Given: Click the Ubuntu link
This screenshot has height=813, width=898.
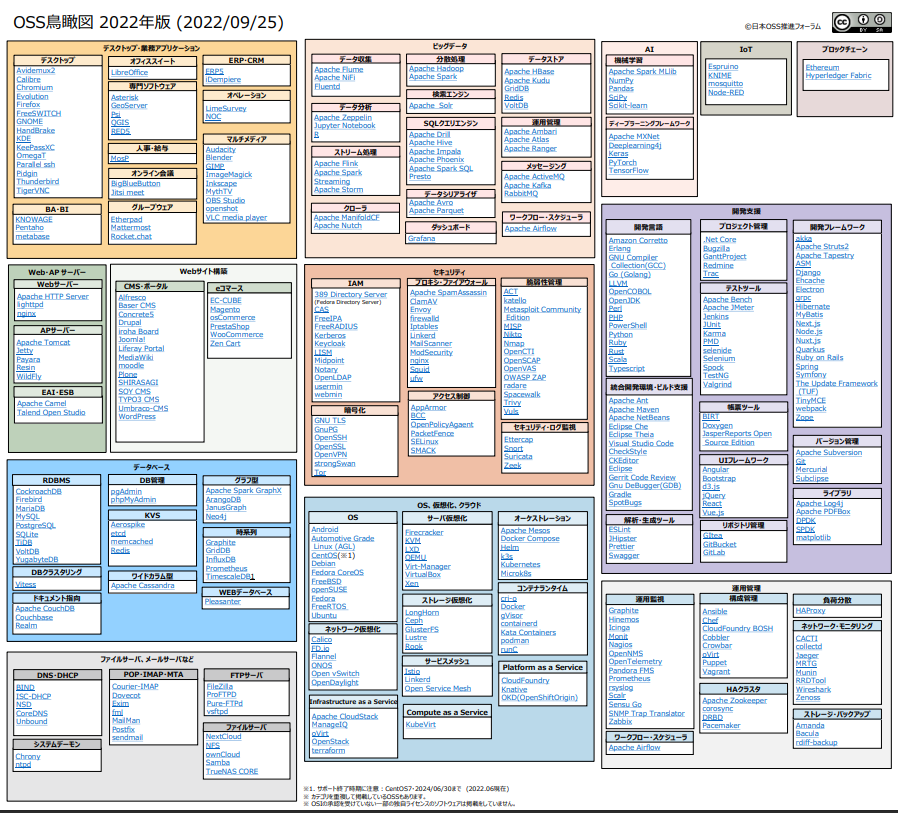Looking at the screenshot, I should click(x=324, y=616).
